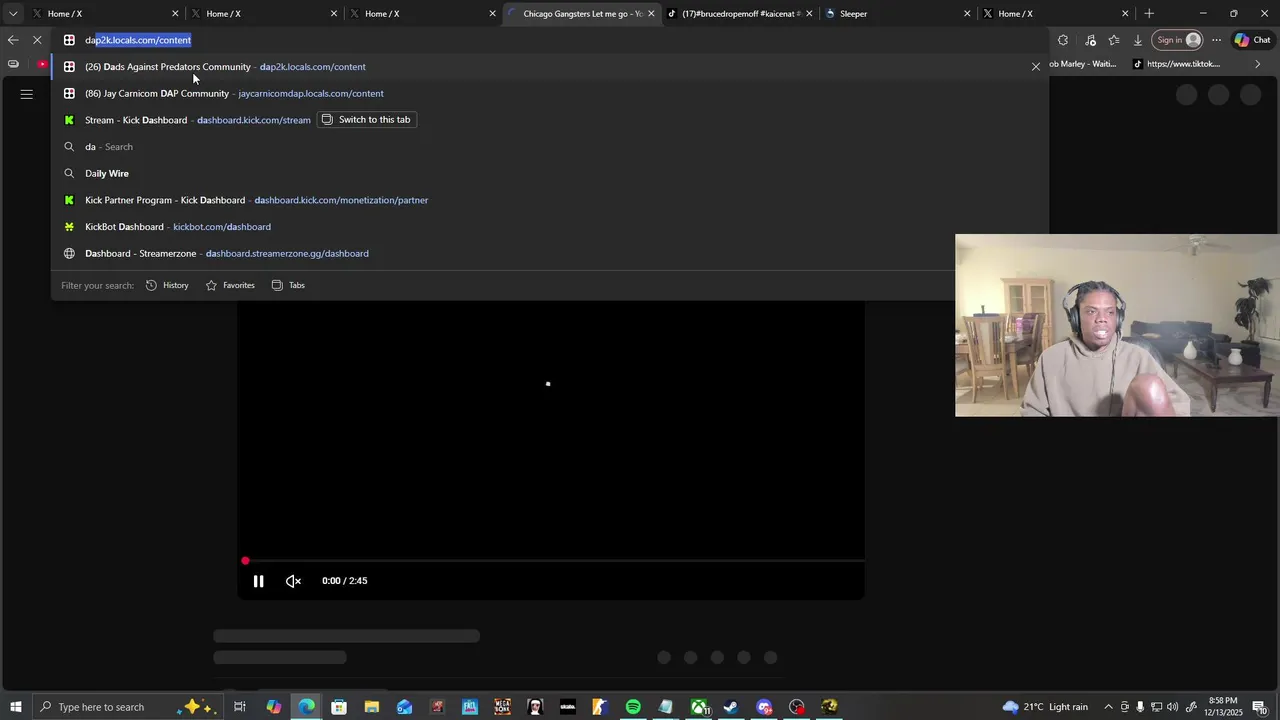Click the address bar URL field

[x=550, y=40]
